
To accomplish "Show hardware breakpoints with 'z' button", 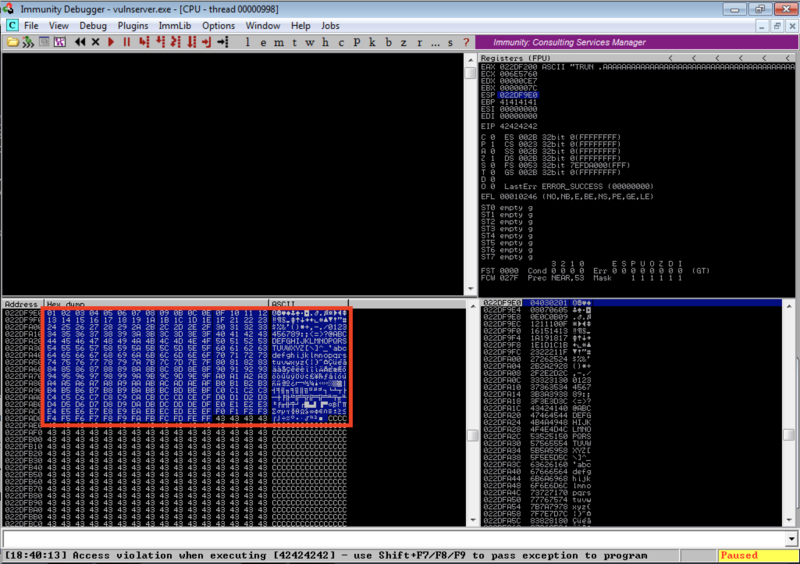I will 404,42.
